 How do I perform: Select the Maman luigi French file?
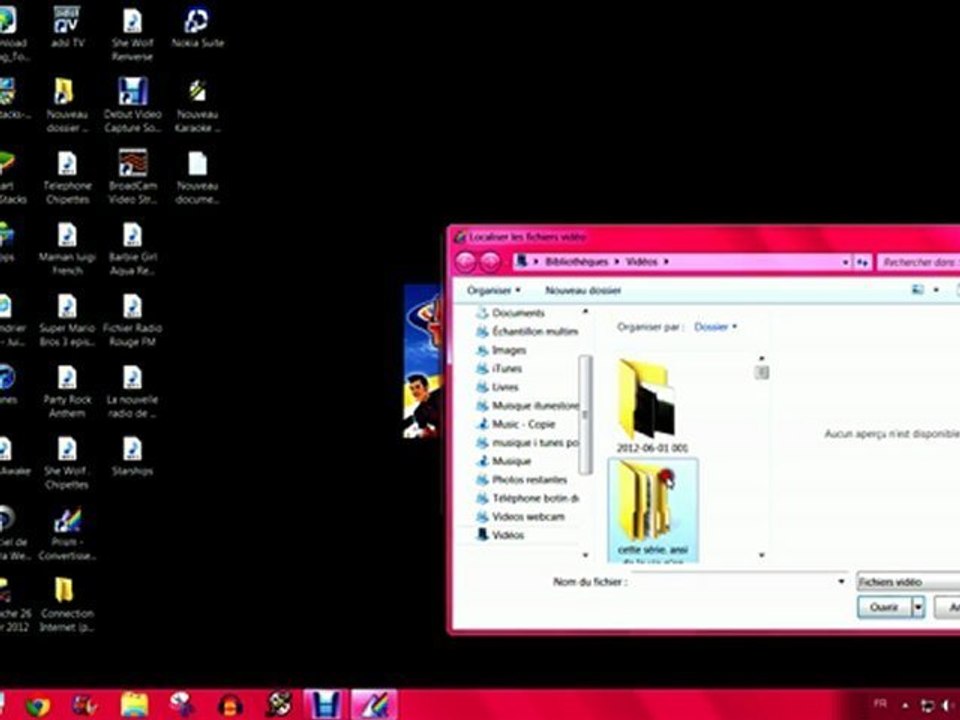pyautogui.click(x=67, y=249)
